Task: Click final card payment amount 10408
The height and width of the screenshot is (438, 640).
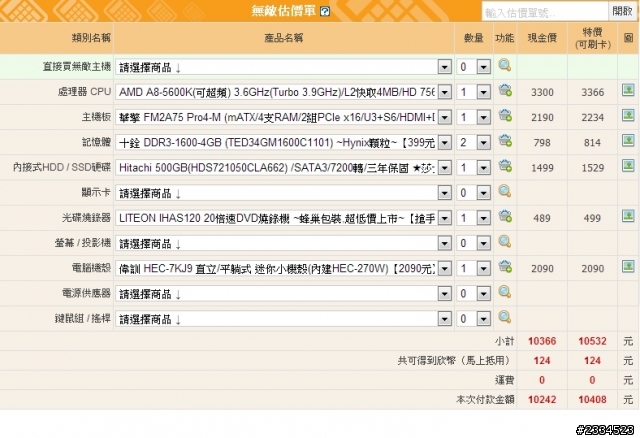Action: coord(592,399)
